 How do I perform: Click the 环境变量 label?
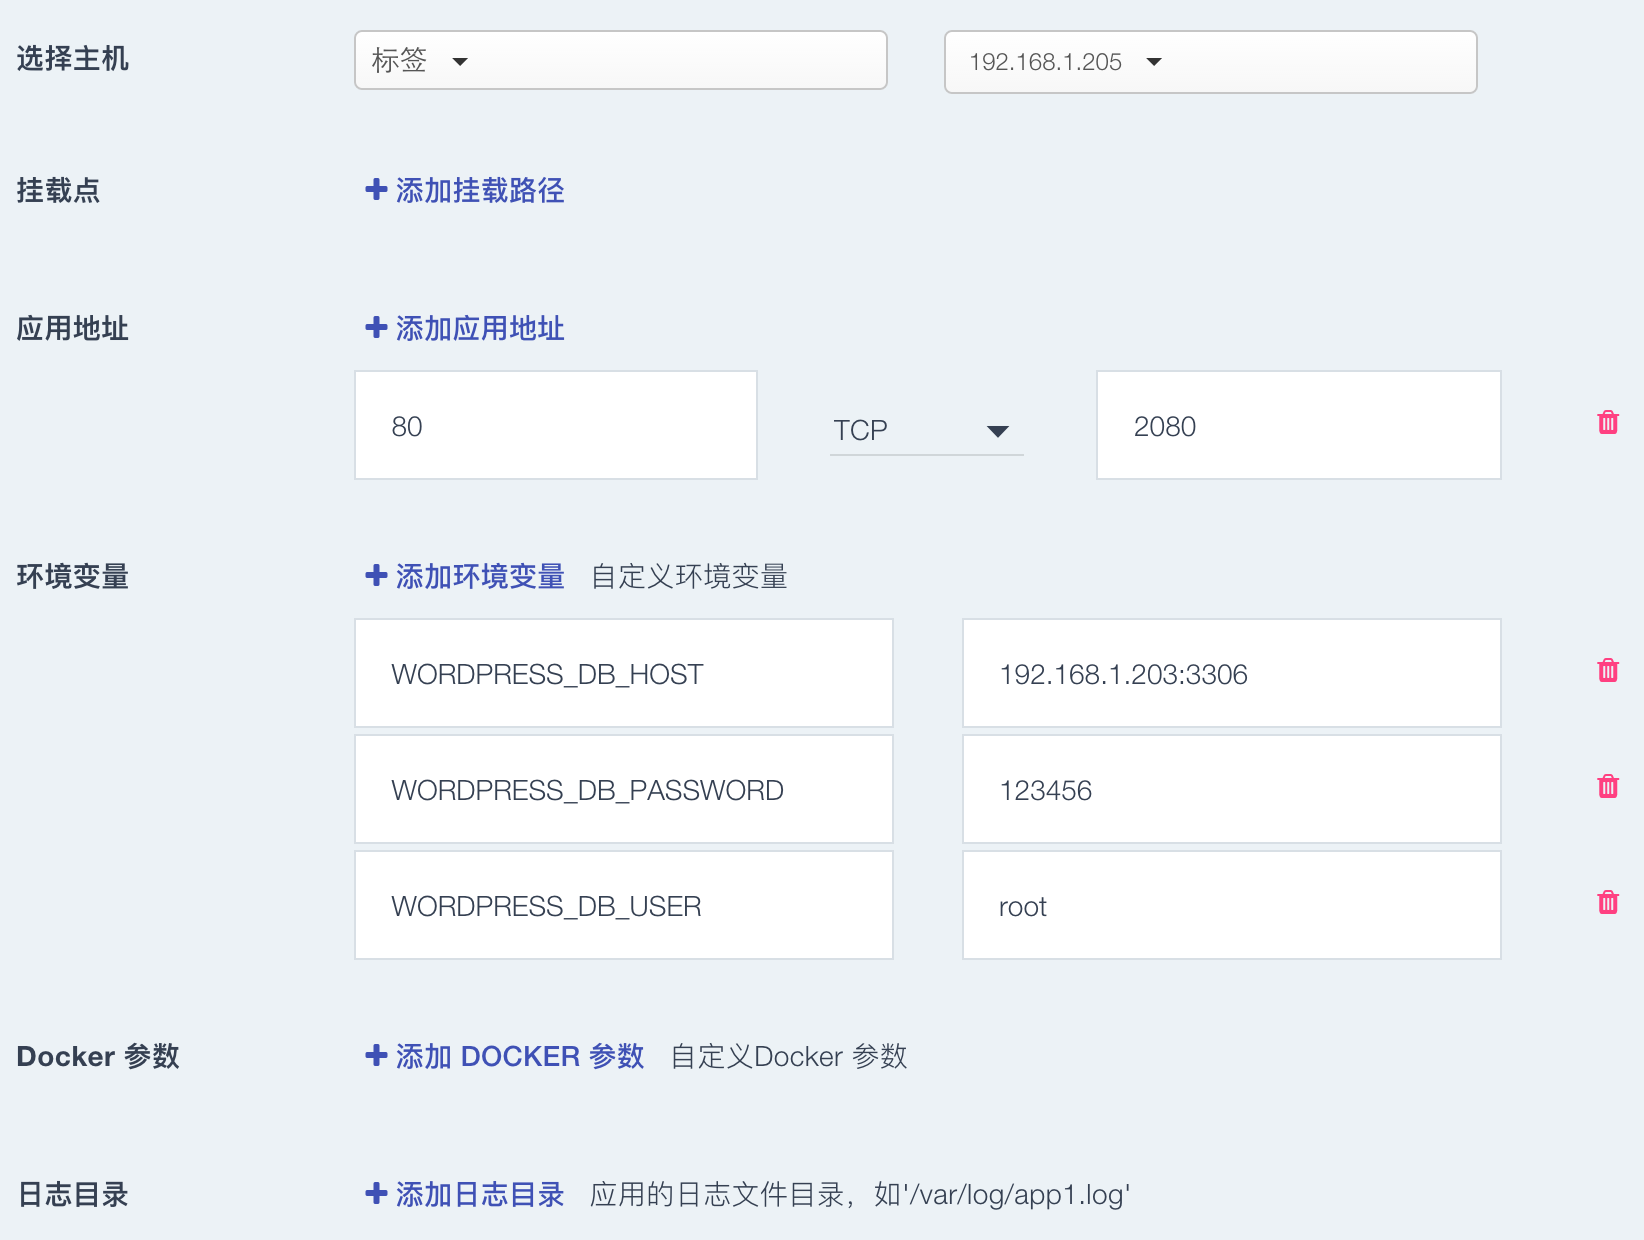coord(72,576)
